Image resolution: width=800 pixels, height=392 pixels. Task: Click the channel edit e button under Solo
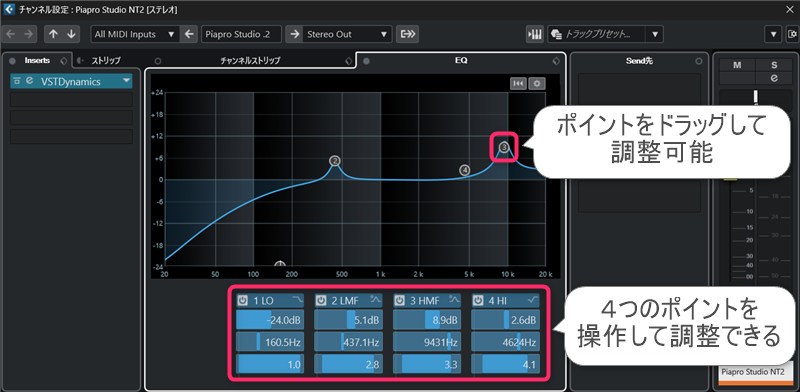[774, 78]
